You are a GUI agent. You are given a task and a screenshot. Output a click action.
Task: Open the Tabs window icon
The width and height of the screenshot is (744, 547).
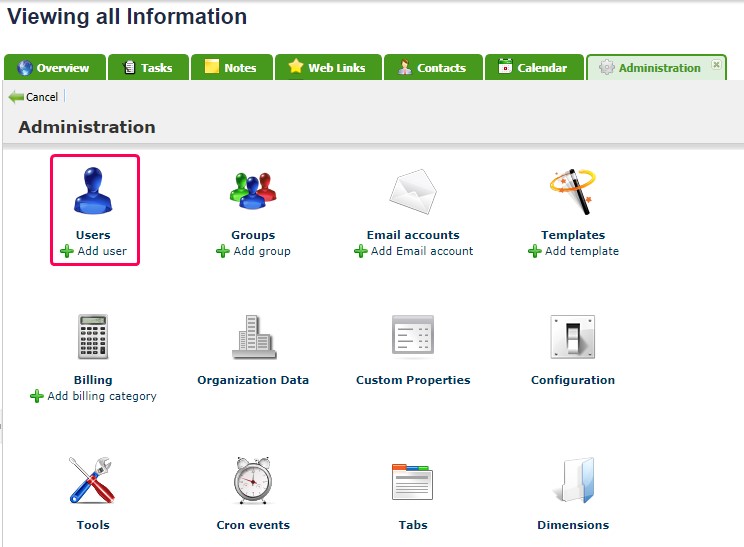412,482
